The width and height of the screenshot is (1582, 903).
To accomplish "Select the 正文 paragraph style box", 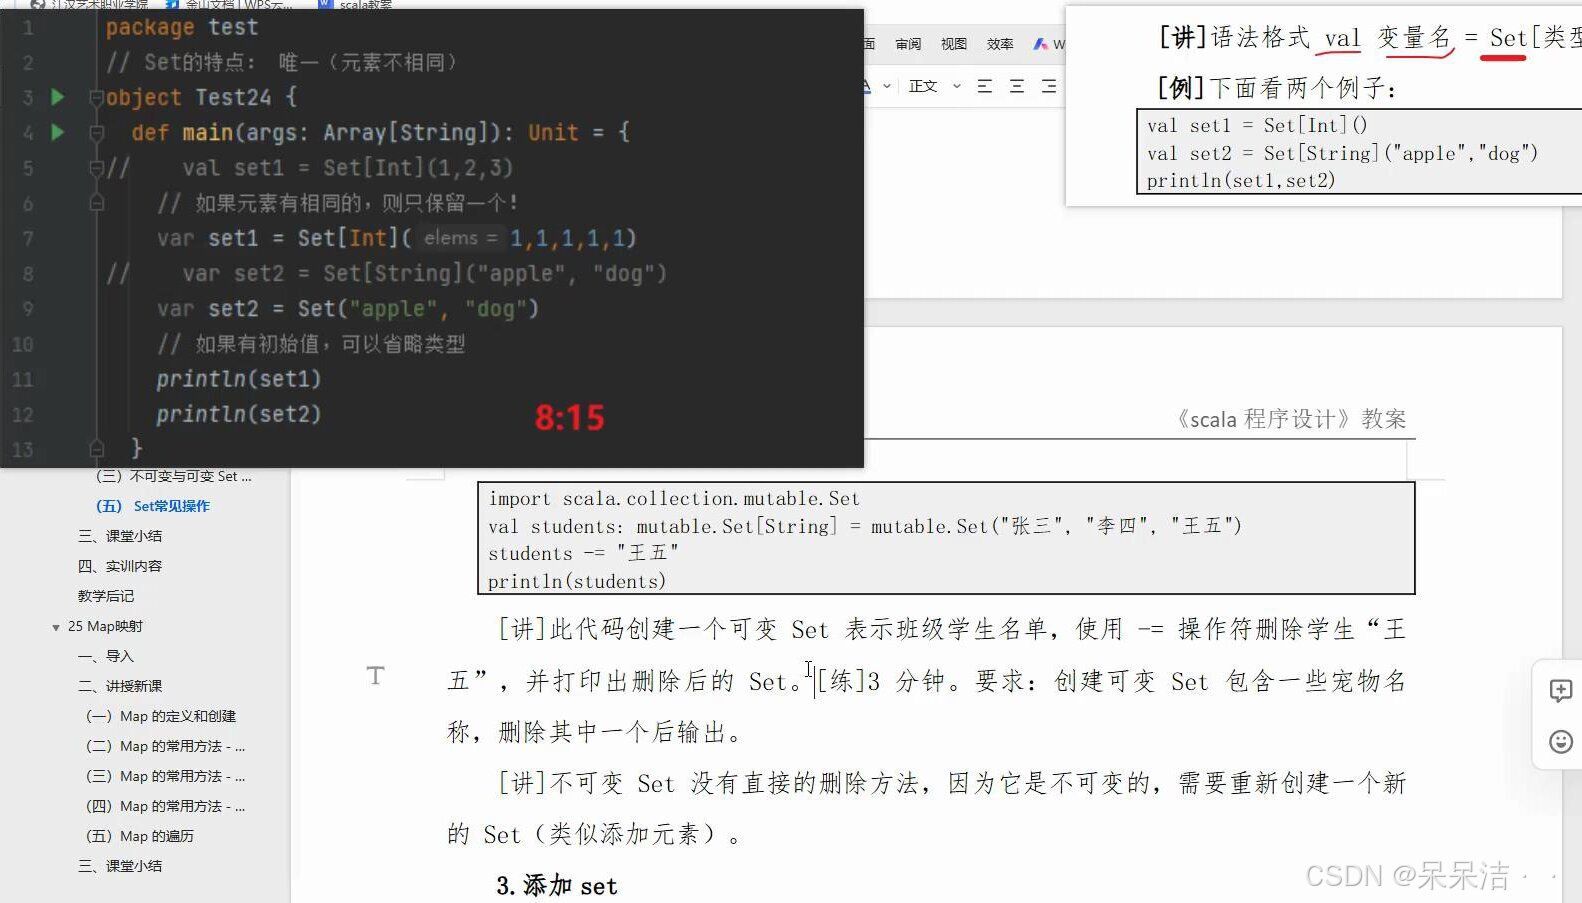I will pyautogui.click(x=923, y=86).
